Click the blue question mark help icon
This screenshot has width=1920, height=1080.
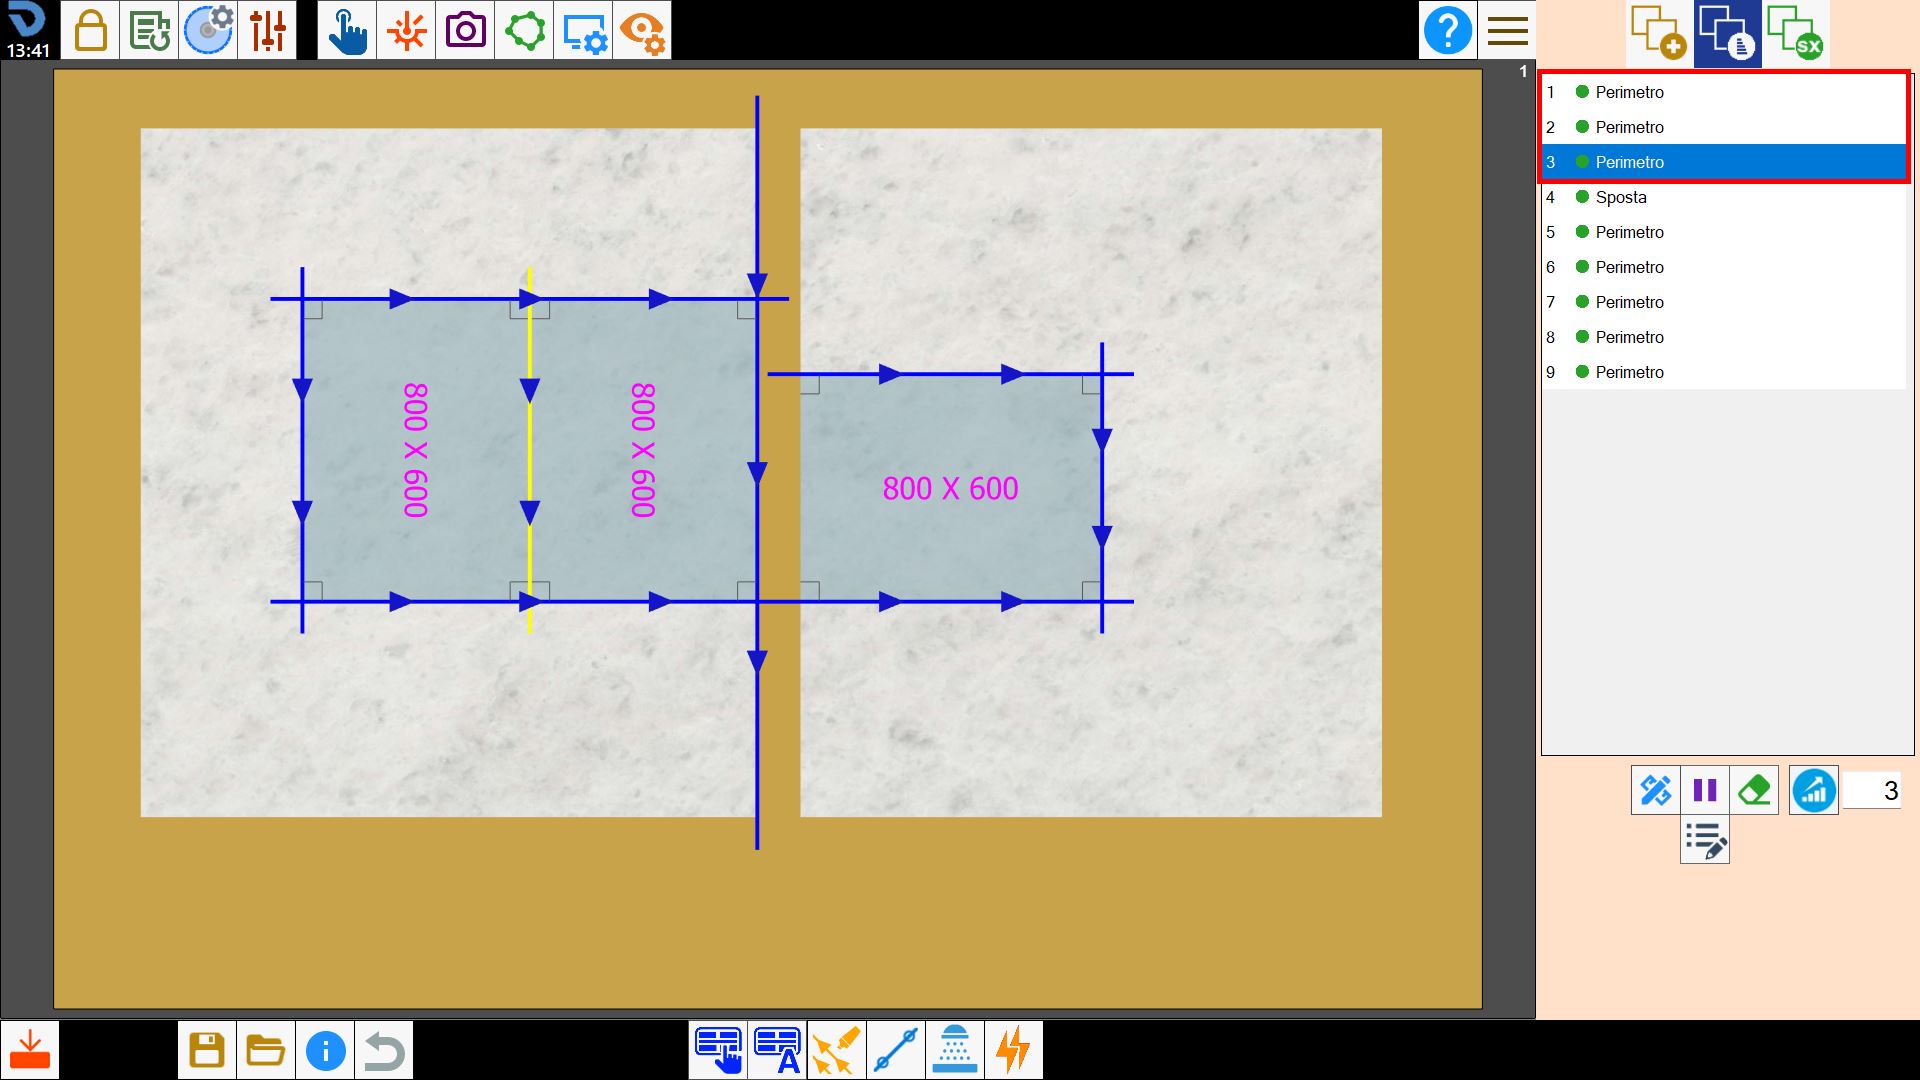click(1447, 30)
